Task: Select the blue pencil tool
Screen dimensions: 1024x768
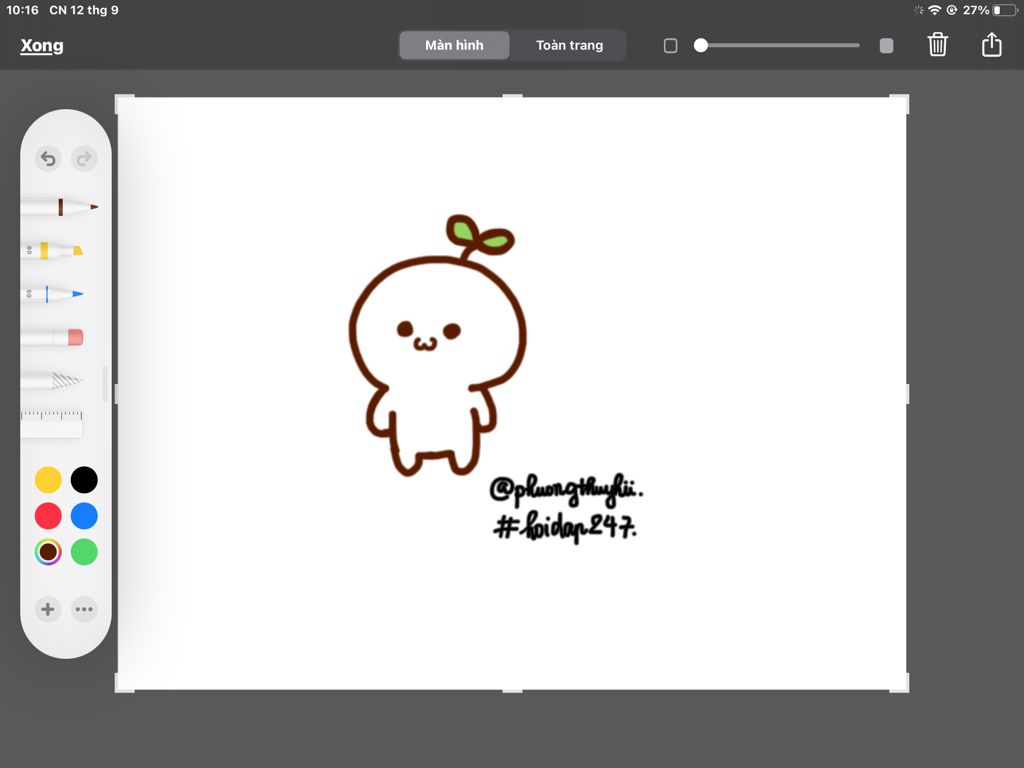Action: [52, 294]
